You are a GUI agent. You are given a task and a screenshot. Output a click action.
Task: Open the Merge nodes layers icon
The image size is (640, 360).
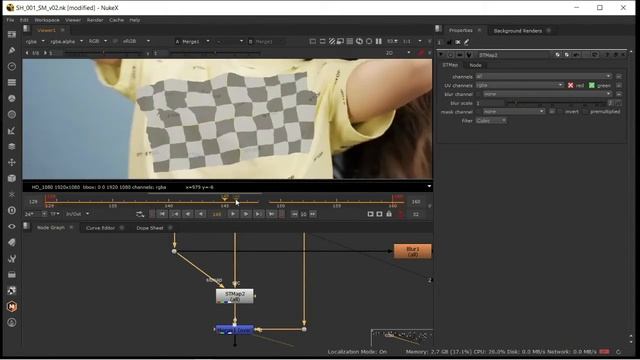click(x=12, y=147)
